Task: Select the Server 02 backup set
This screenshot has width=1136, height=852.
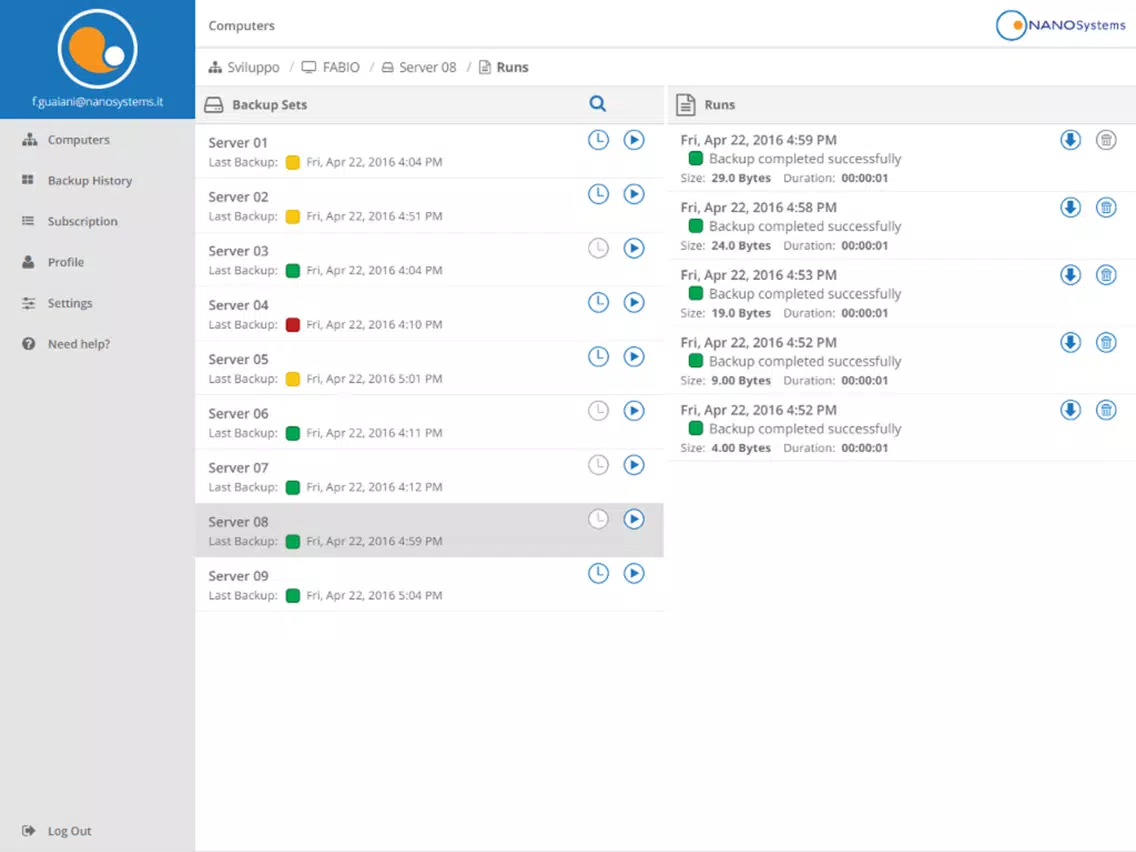Action: pos(429,206)
